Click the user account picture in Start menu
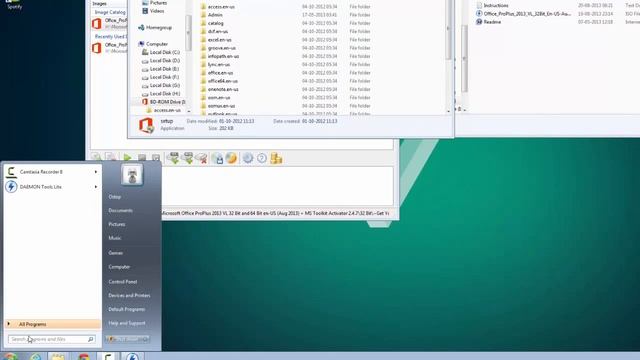This screenshot has width=640, height=360. point(132,175)
